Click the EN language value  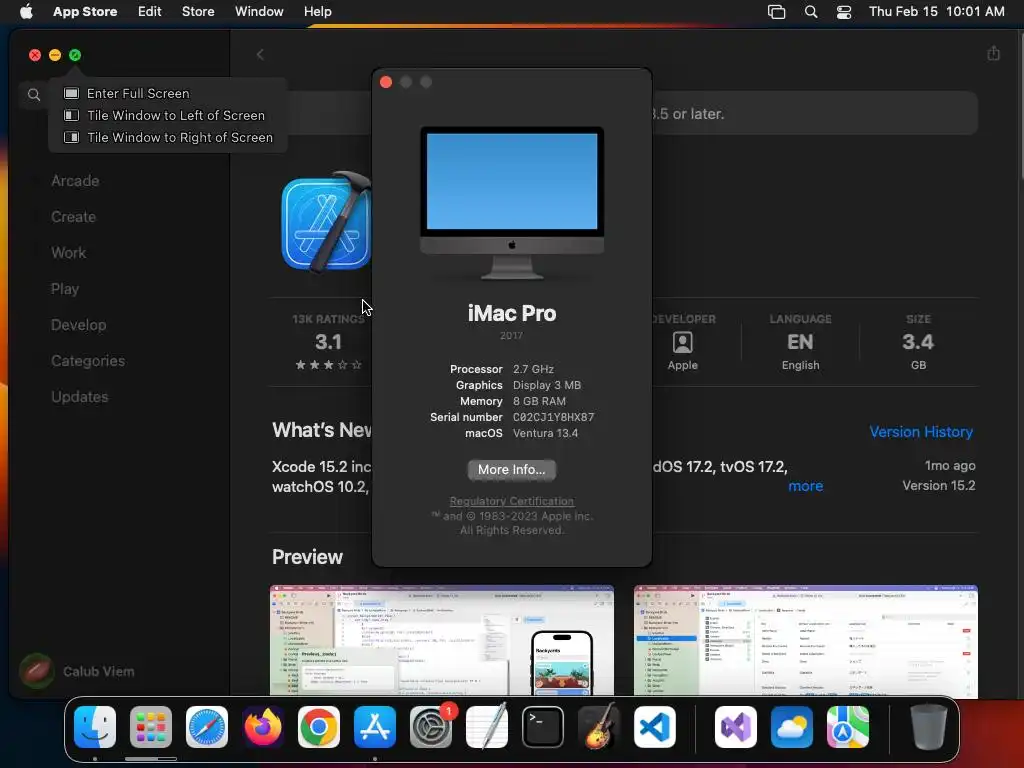800,342
